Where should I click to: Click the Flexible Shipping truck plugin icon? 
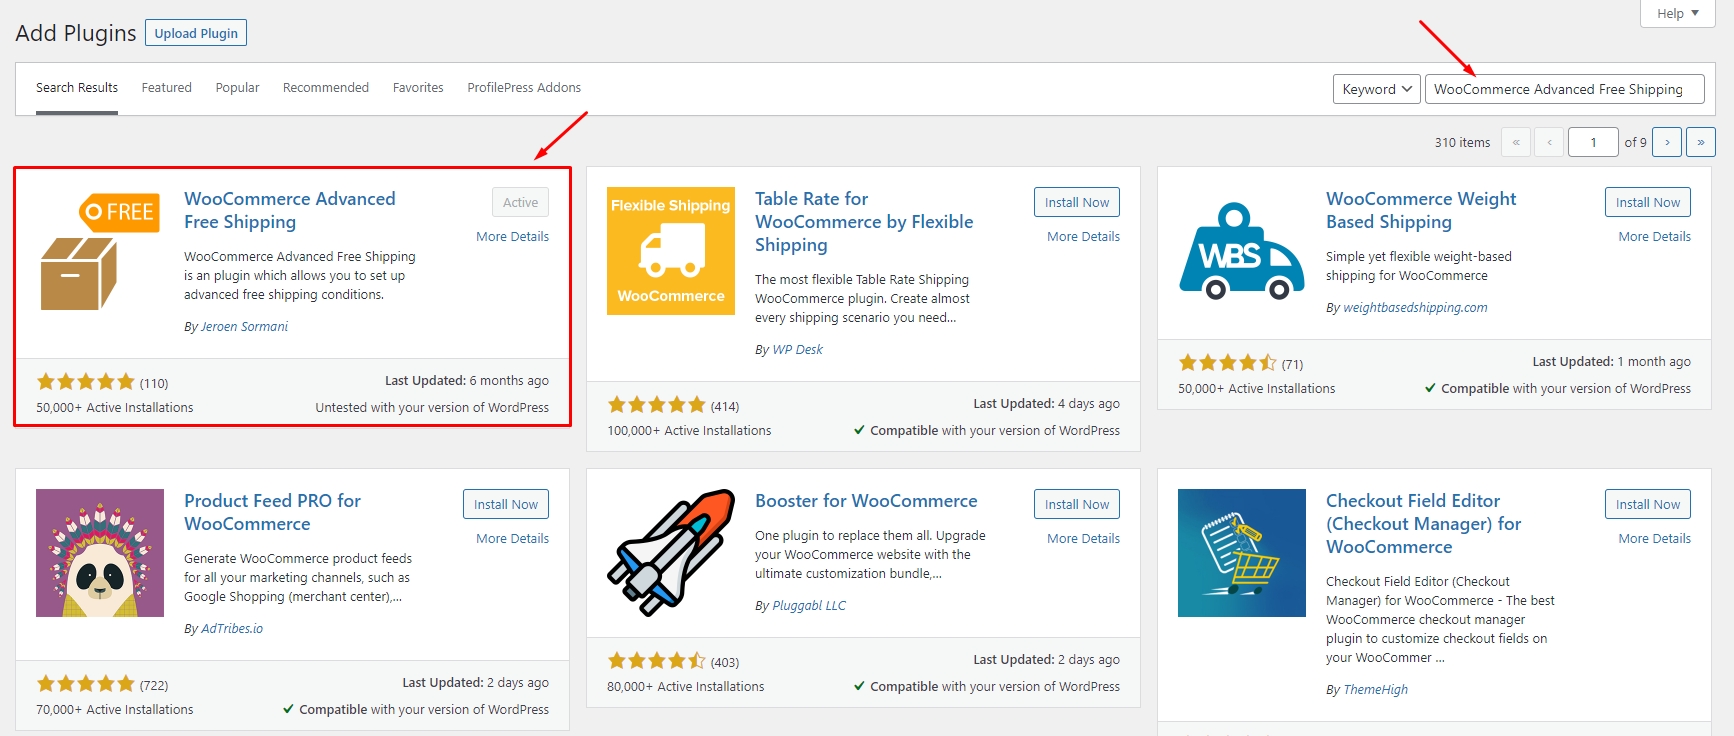coord(670,251)
